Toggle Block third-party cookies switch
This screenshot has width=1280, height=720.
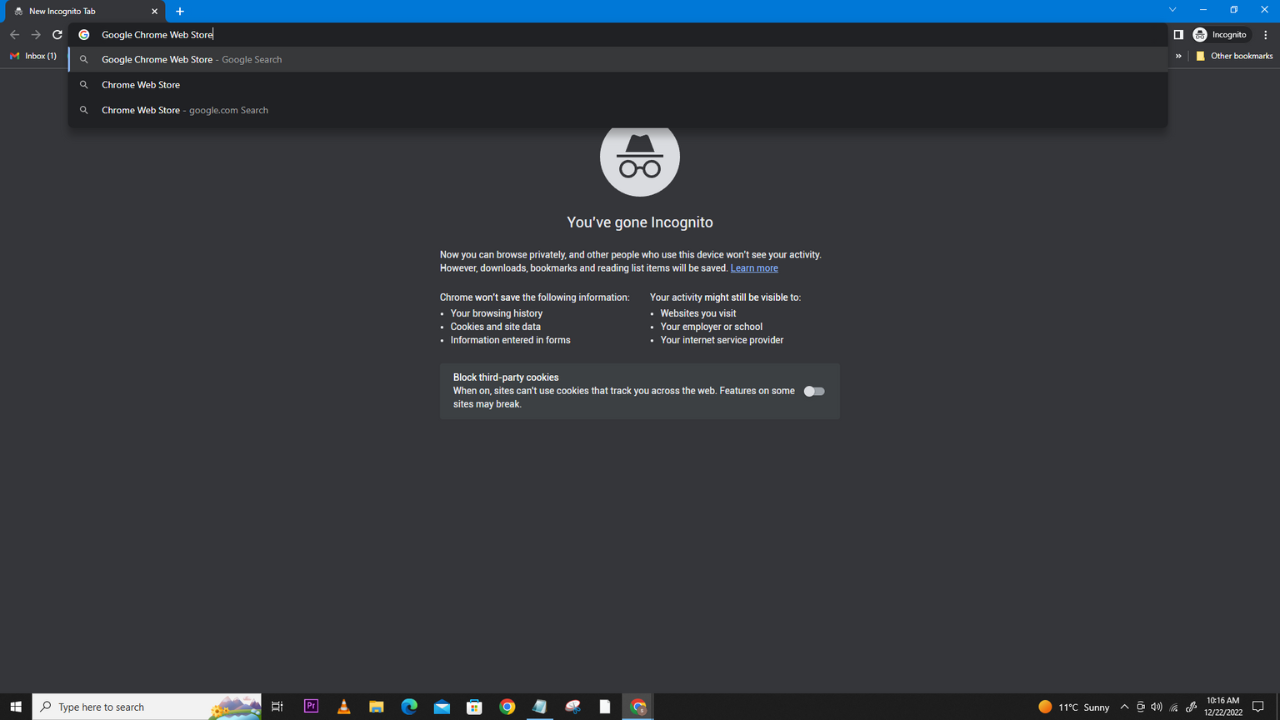pyautogui.click(x=814, y=391)
